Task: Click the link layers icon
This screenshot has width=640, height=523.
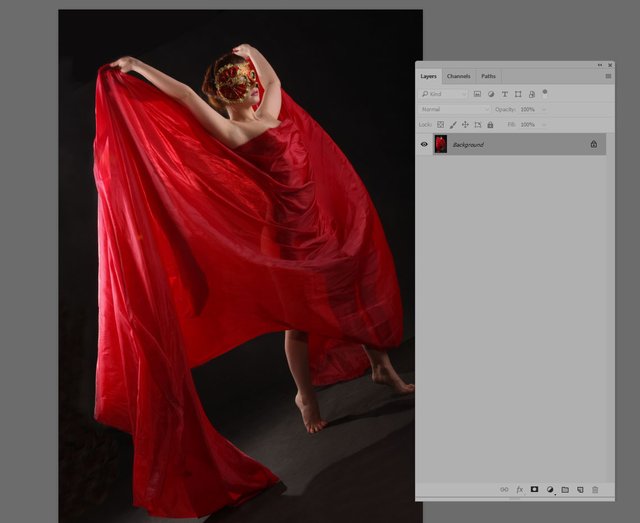Action: (504, 490)
